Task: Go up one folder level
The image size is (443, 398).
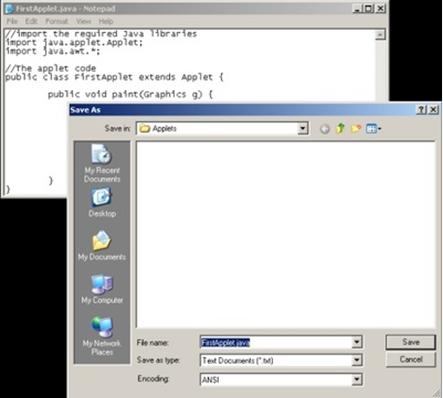Action: 340,129
